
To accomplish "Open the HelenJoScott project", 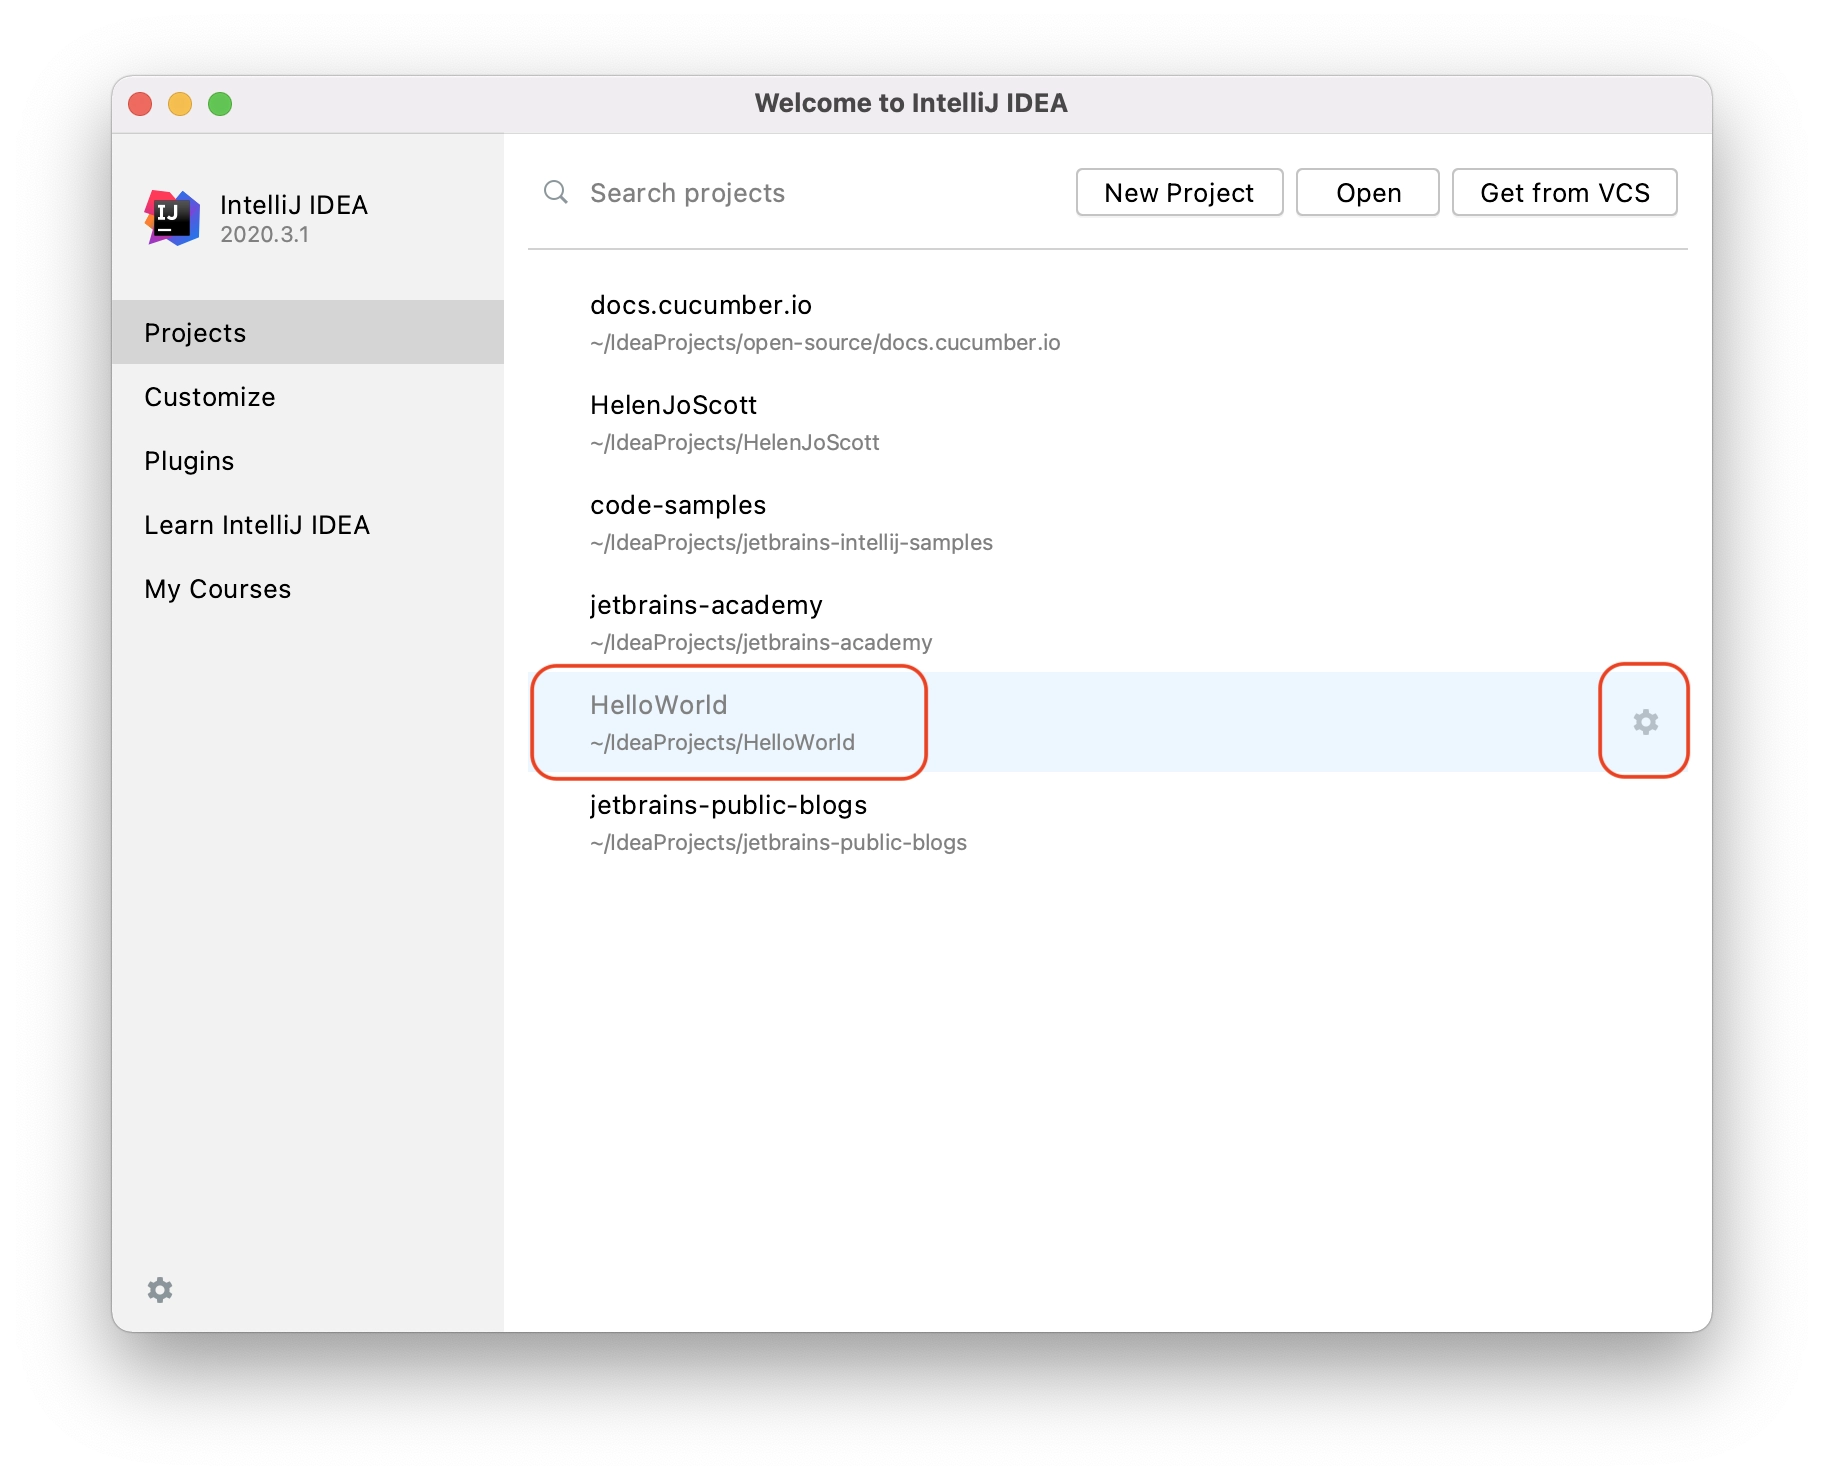I will [x=1108, y=422].
